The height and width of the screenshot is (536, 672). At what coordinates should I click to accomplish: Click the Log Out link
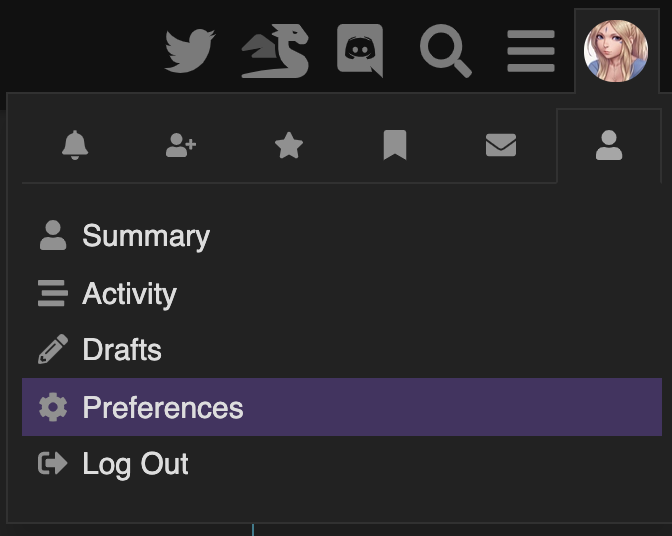[x=135, y=464]
